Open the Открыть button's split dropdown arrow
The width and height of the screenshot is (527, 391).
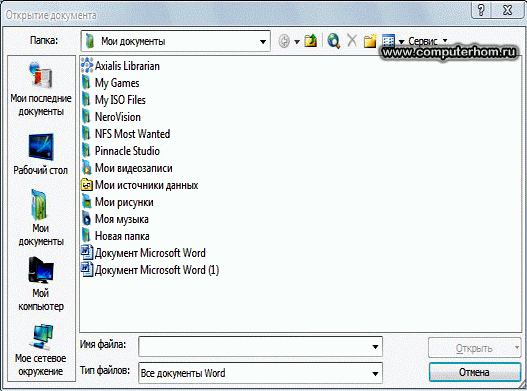517,348
